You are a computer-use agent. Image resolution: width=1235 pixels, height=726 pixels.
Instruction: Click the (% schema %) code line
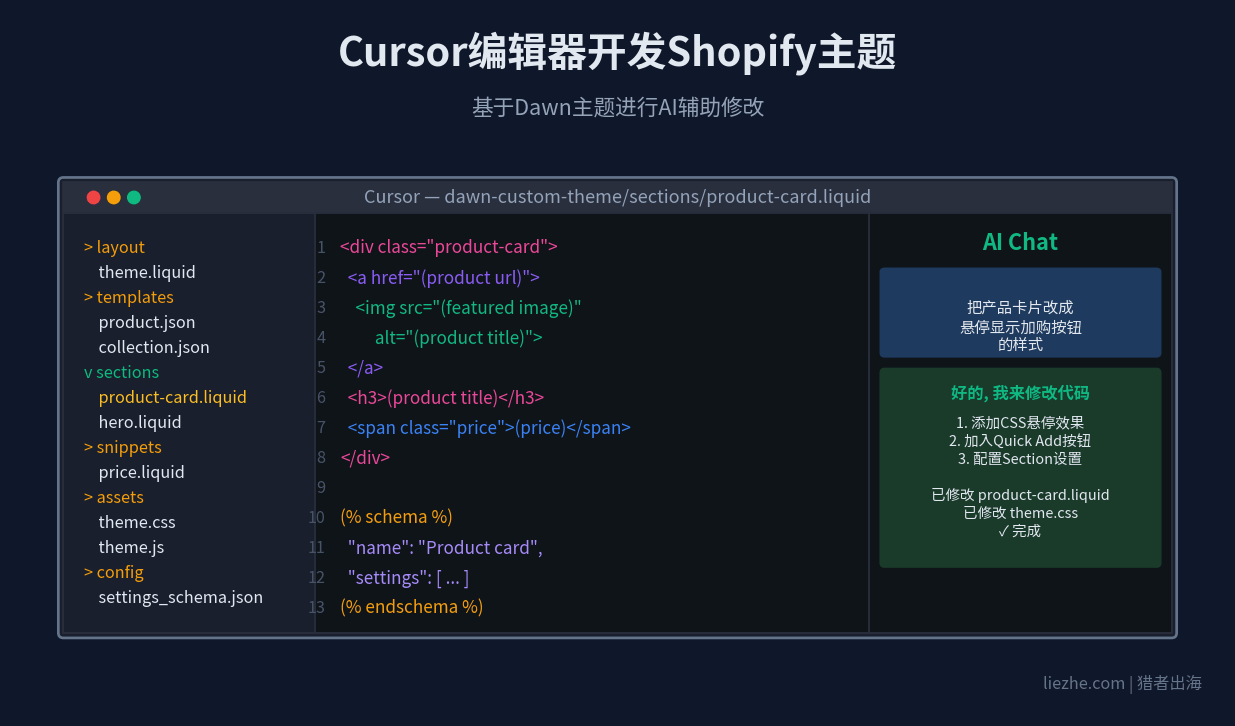click(x=397, y=517)
